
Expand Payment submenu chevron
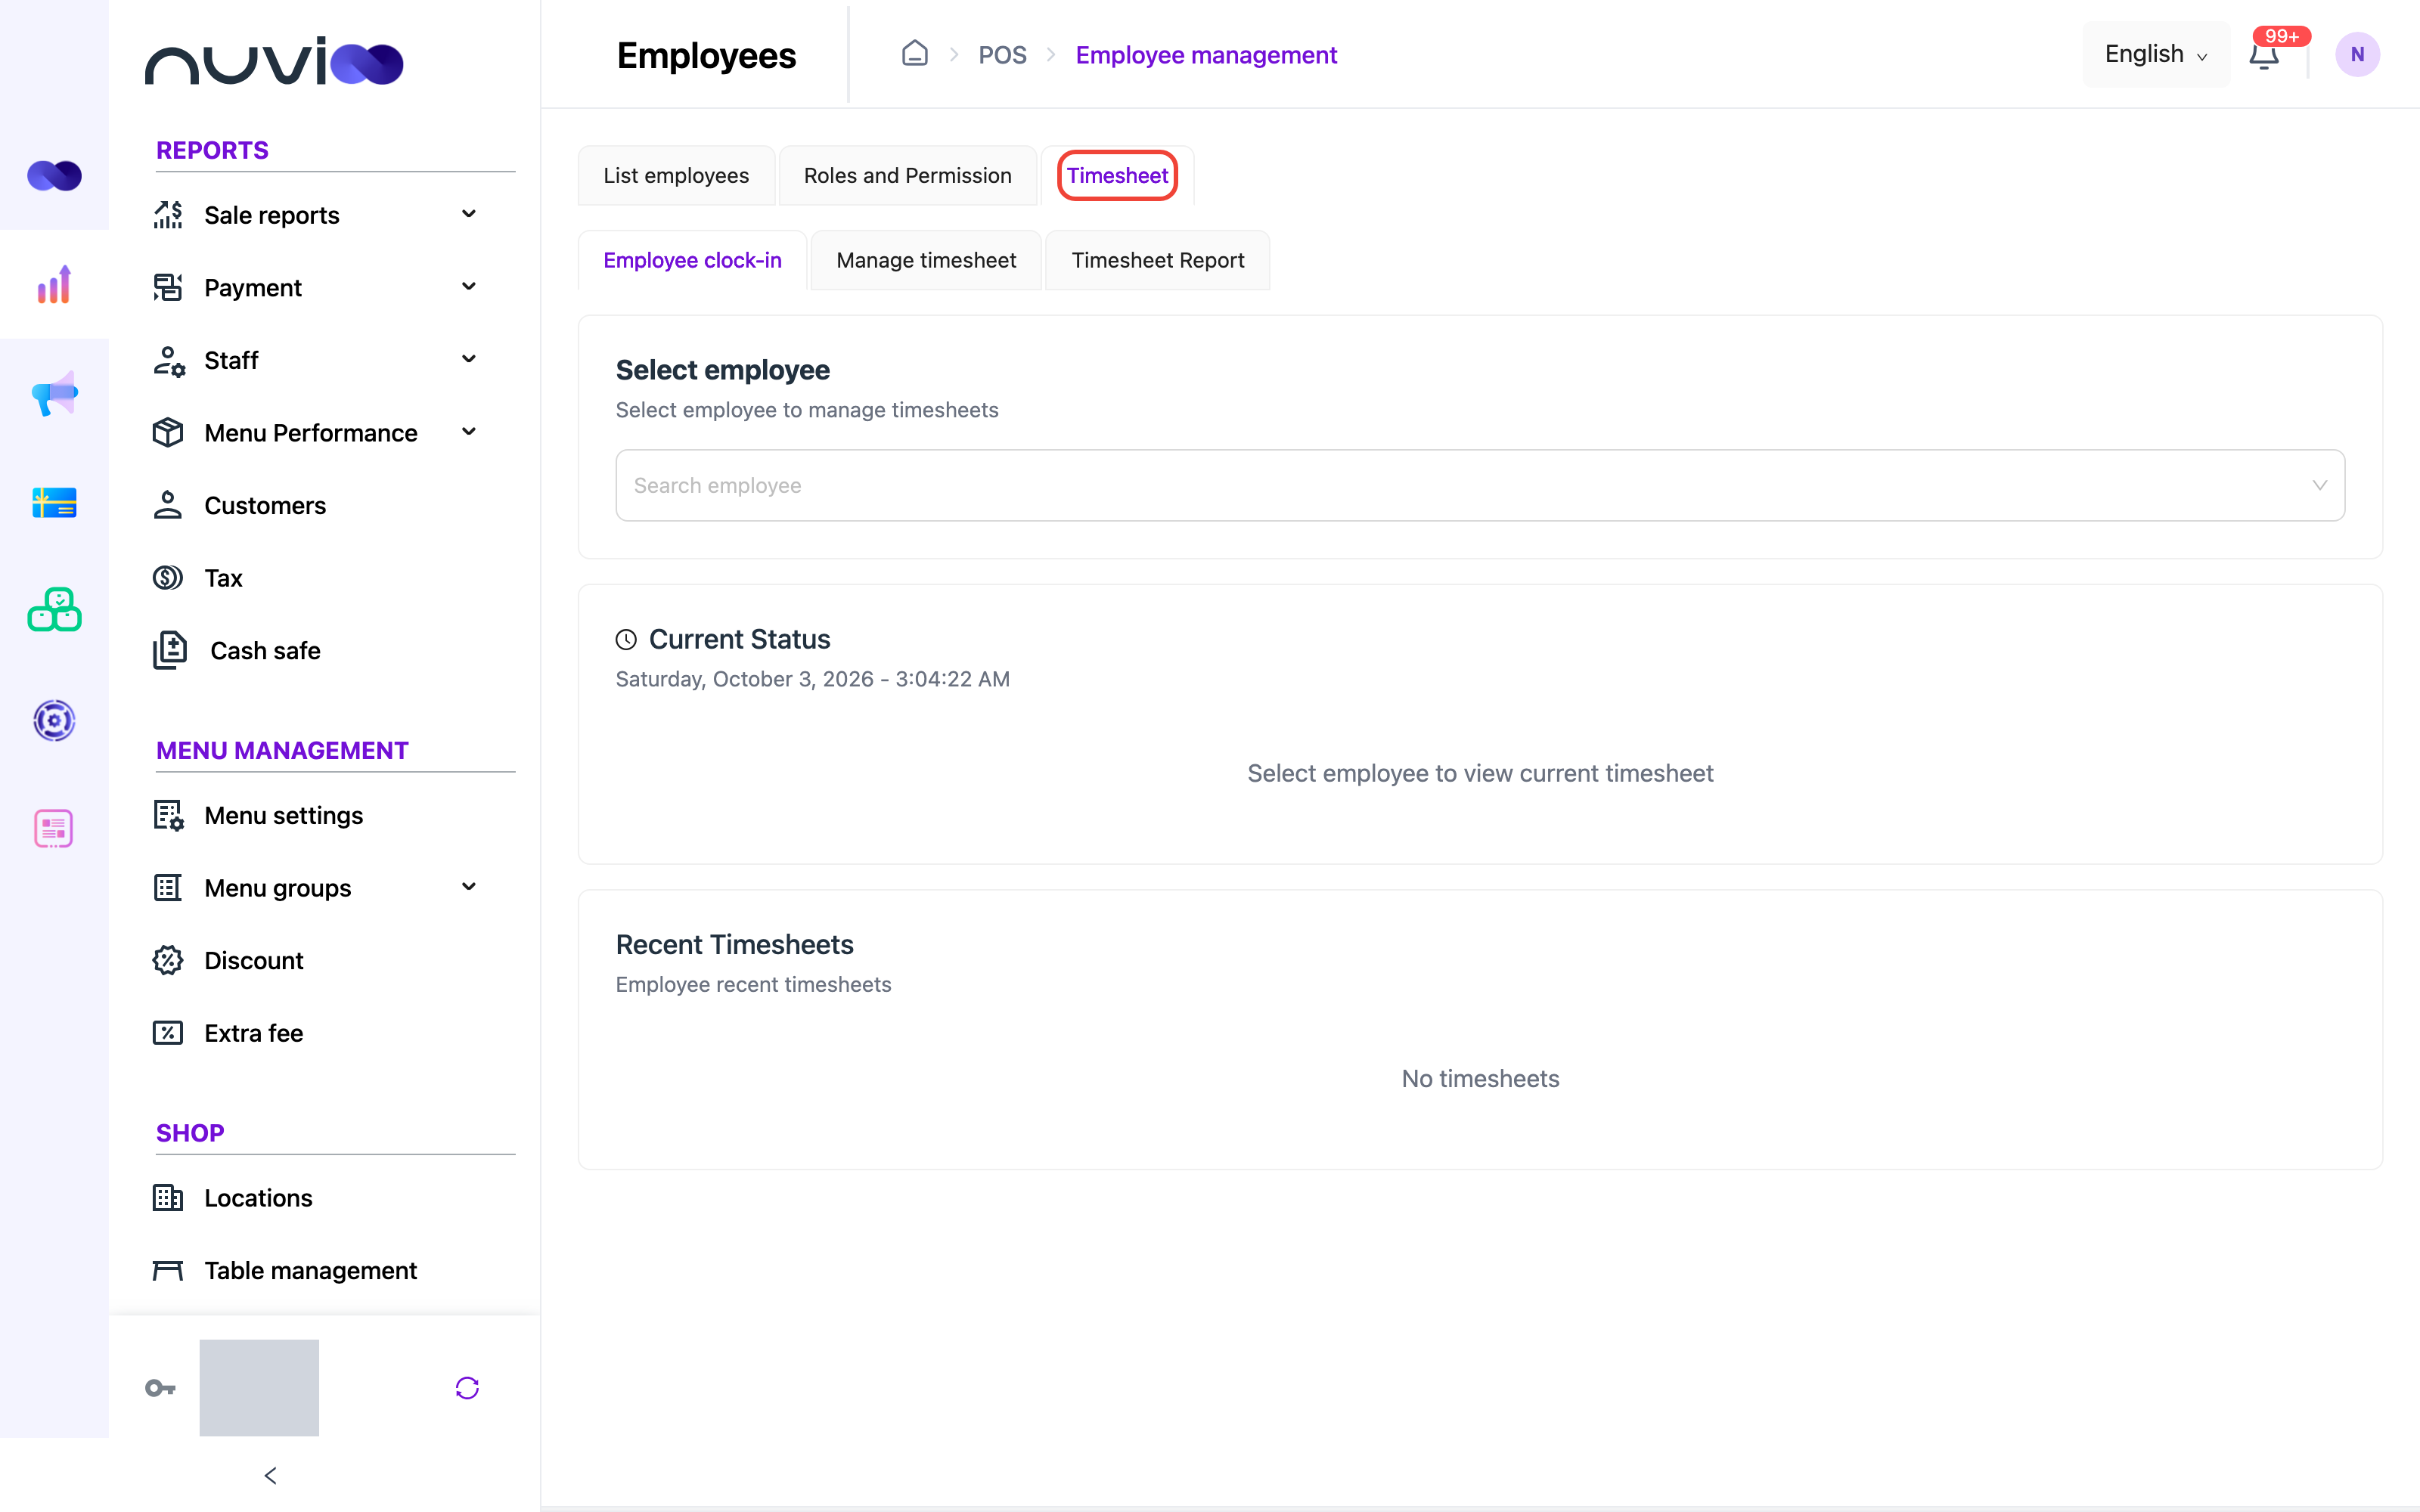(x=469, y=287)
